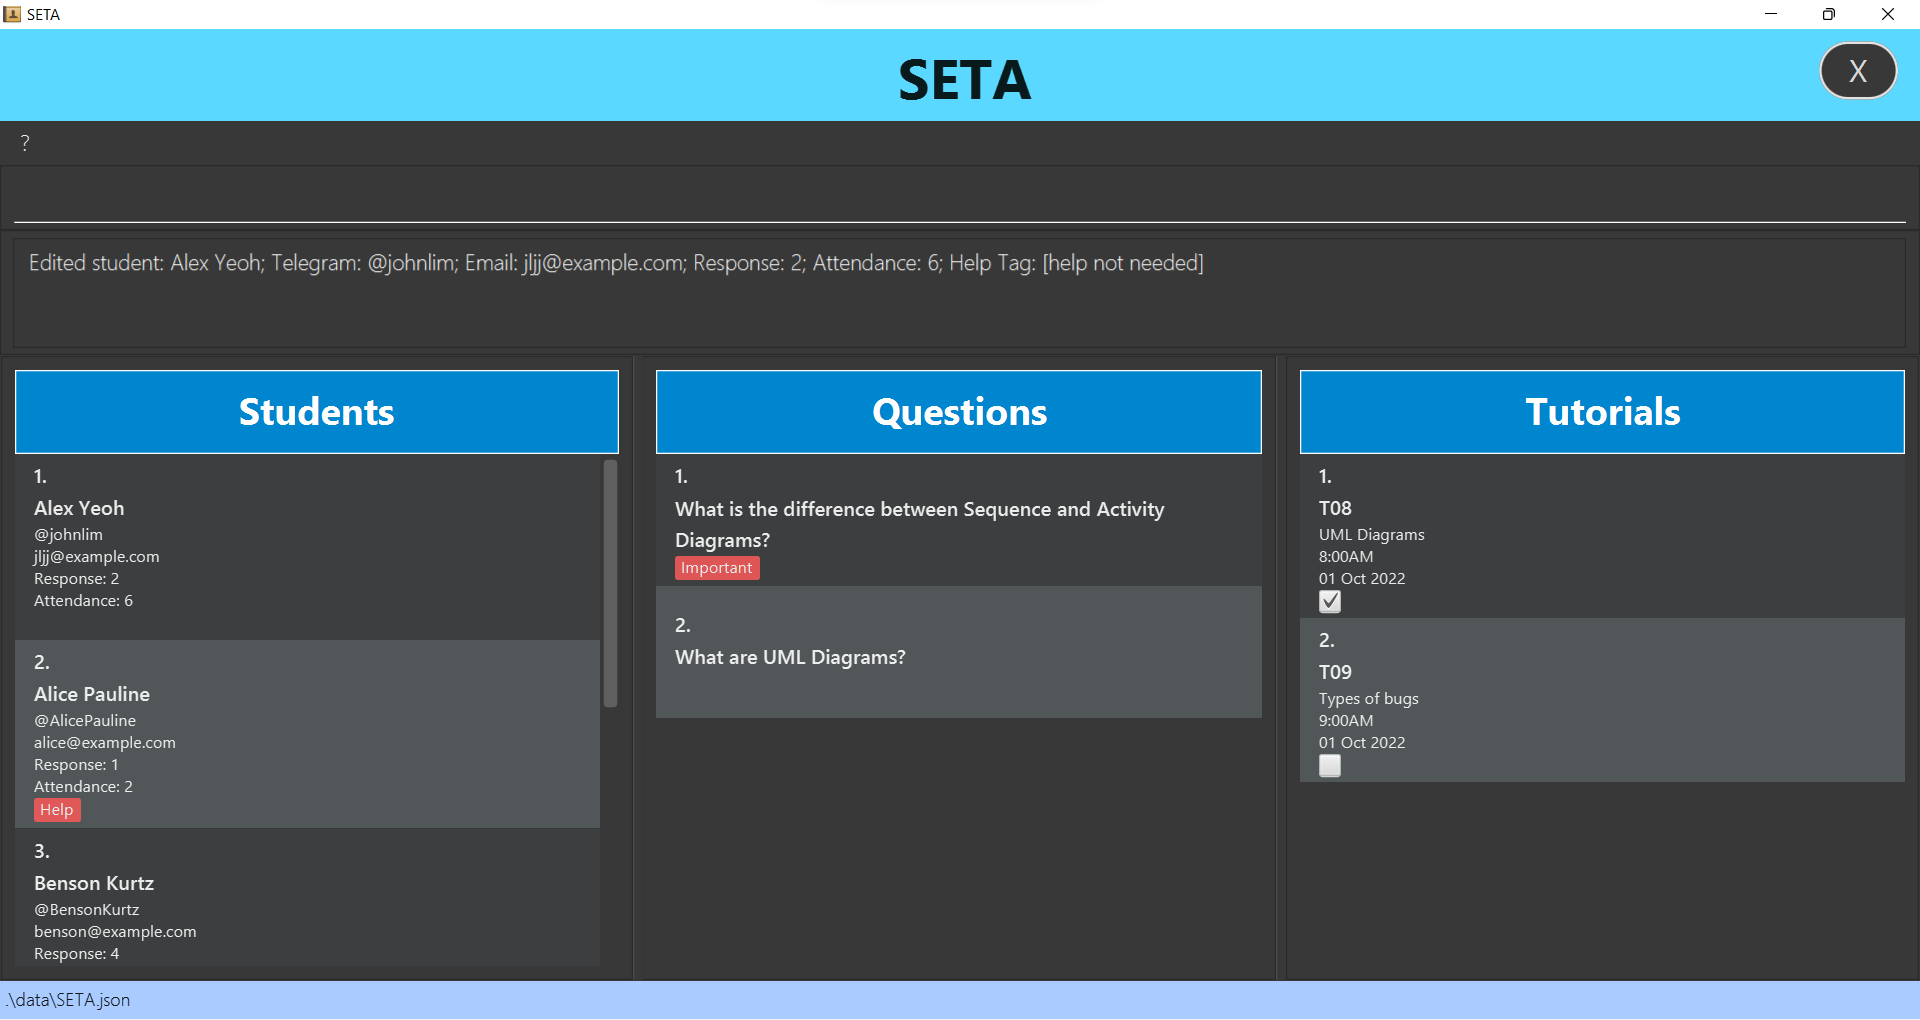
Task: Click the .\data\SETA.json status bar path
Action: coord(68,1000)
